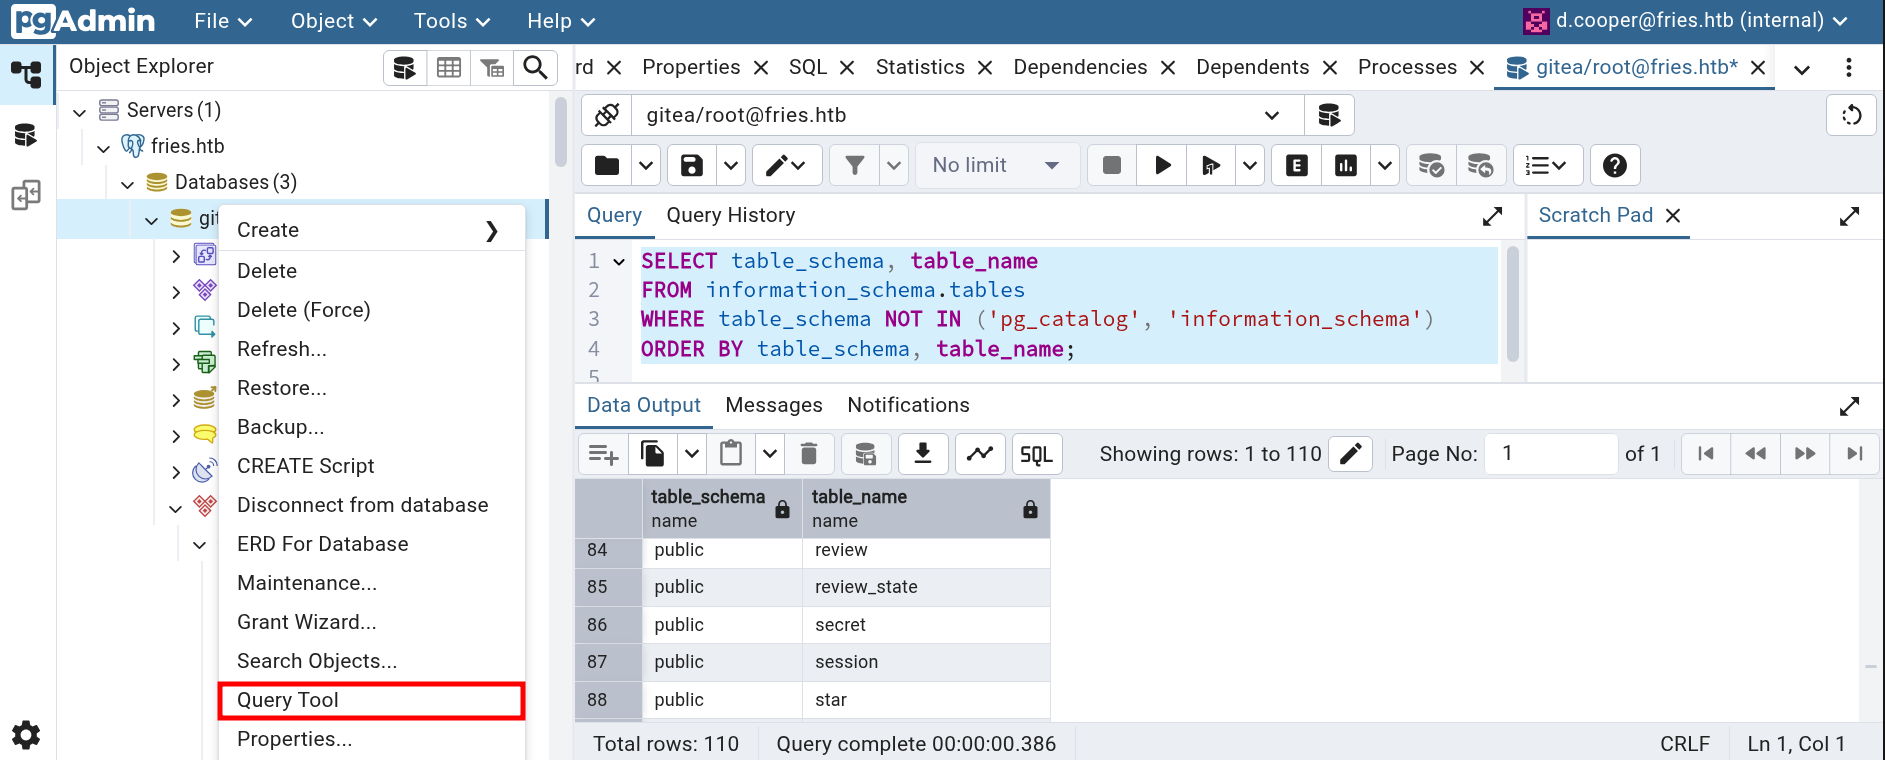This screenshot has width=1885, height=760.
Task: Click the Execute Script icon
Action: pos(1211,165)
